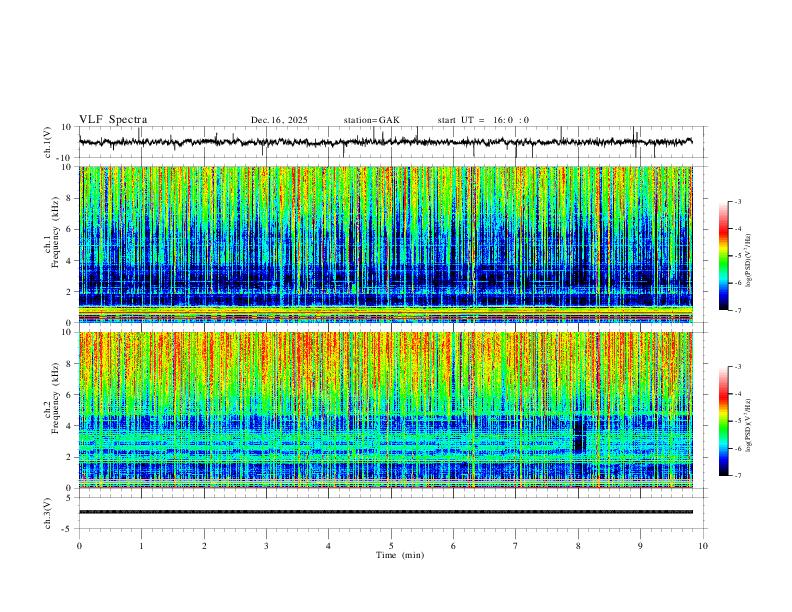Screen dimensions: 792x612
Task: Click the time axis tick label '9'
Action: pos(640,546)
